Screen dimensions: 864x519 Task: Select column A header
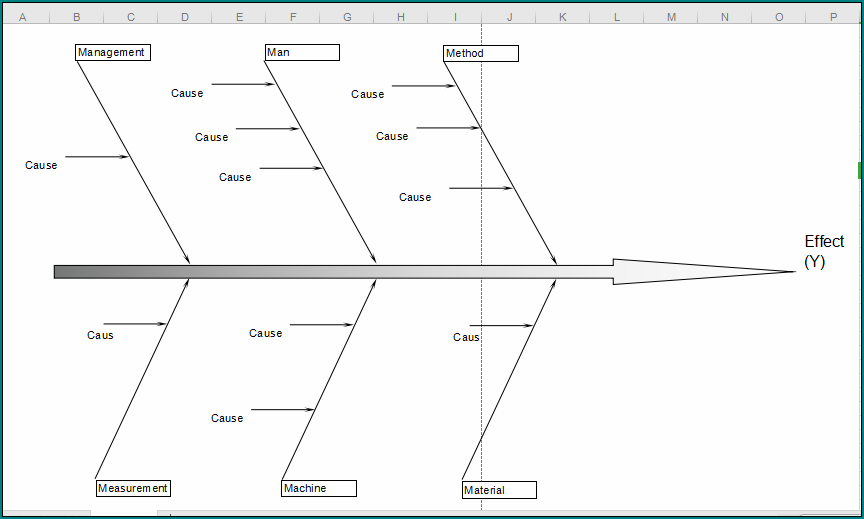pyautogui.click(x=23, y=17)
